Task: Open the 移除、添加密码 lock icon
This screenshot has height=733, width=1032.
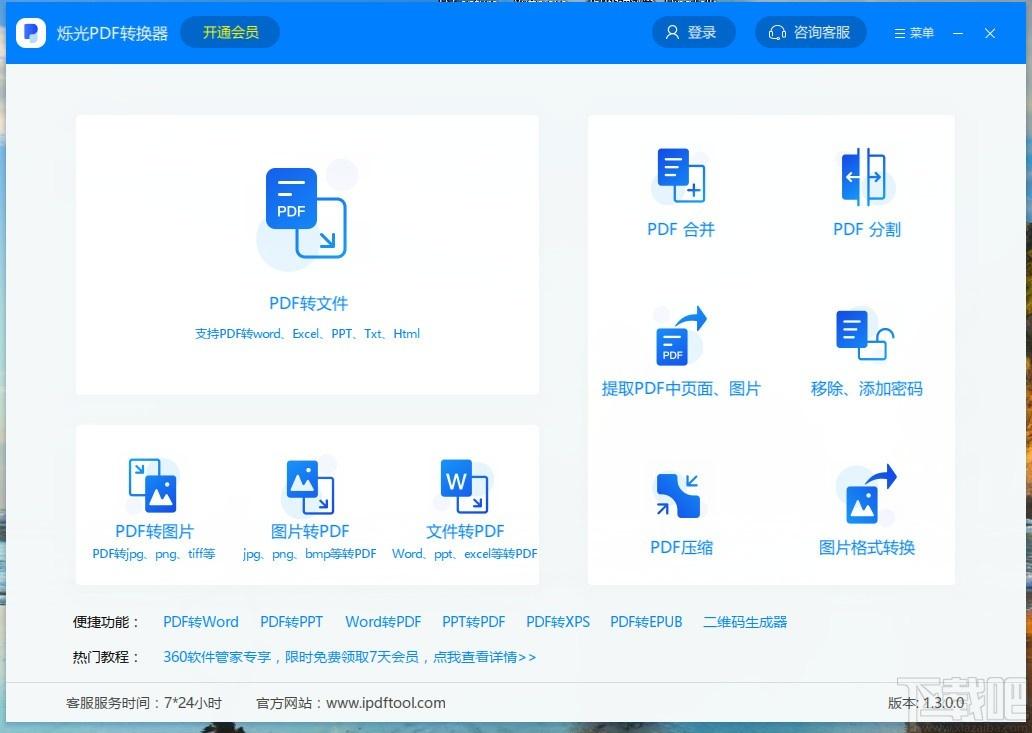Action: [865, 335]
